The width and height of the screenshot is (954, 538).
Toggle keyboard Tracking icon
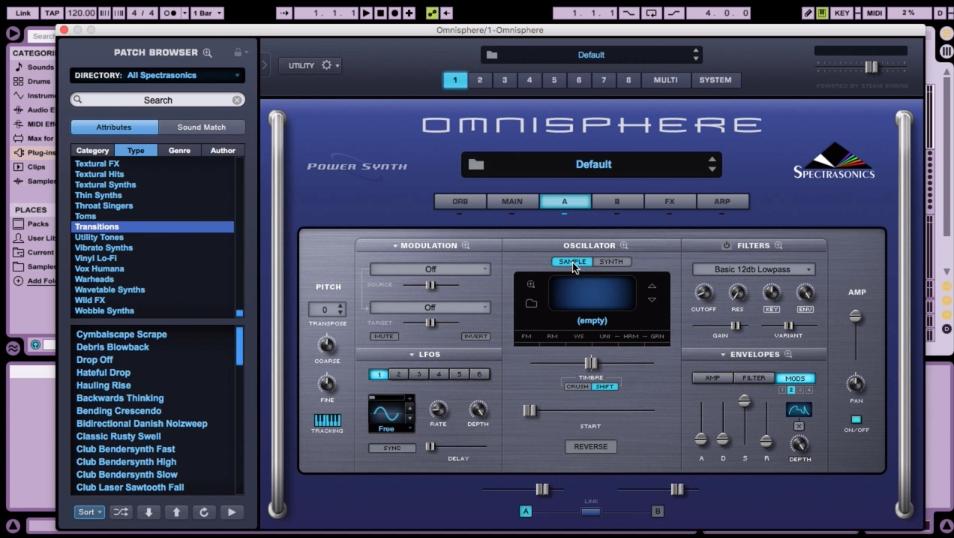tap(327, 420)
